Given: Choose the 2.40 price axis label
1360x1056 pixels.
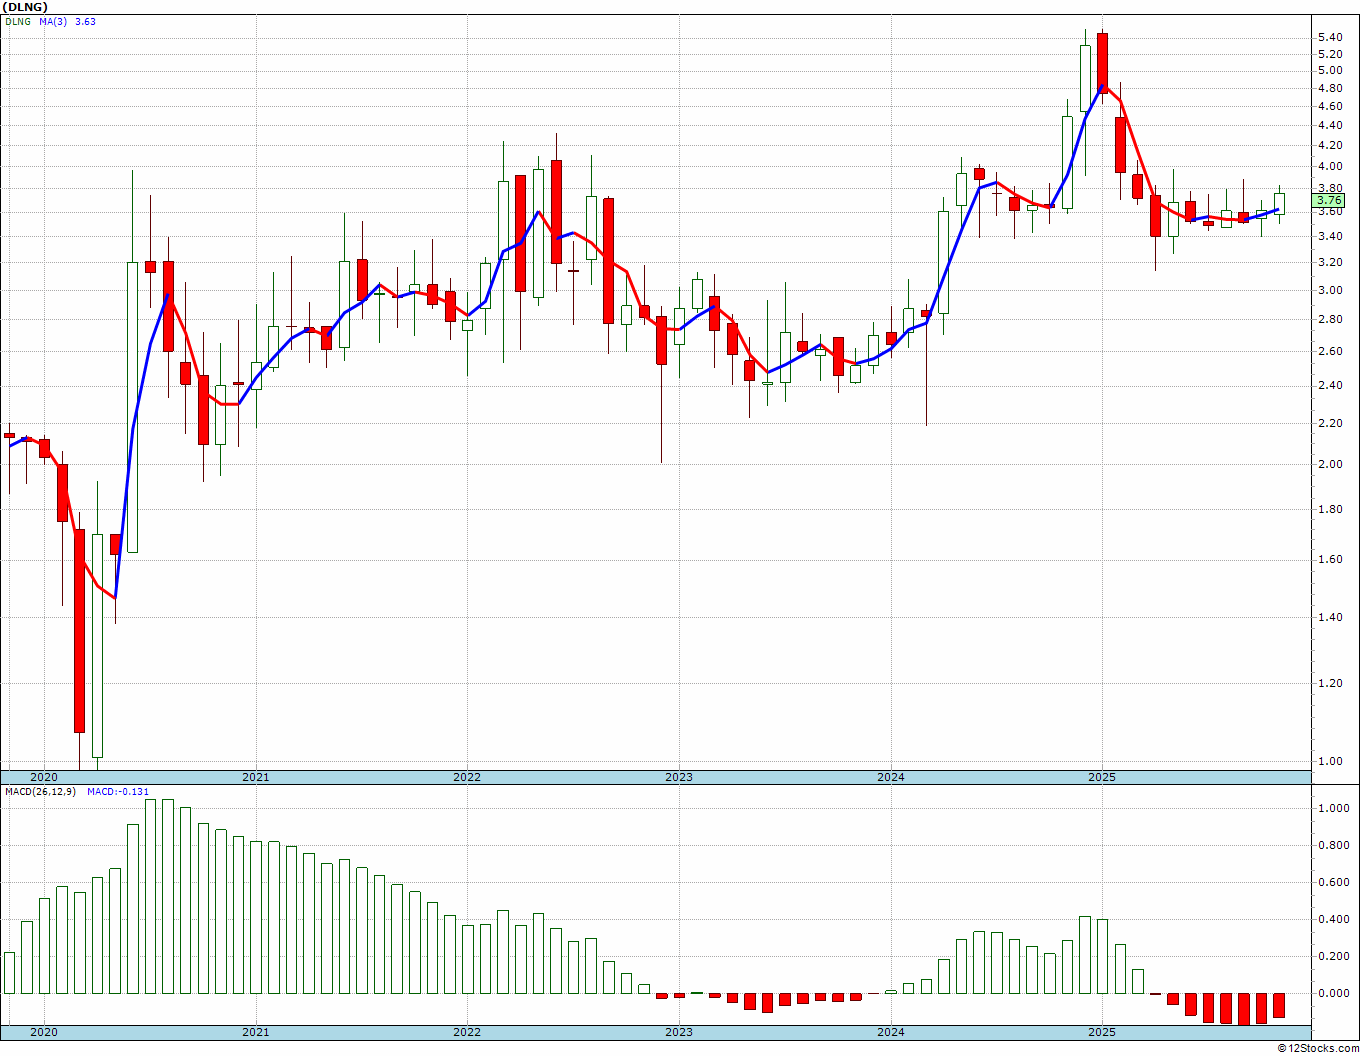Looking at the screenshot, I should (x=1330, y=386).
